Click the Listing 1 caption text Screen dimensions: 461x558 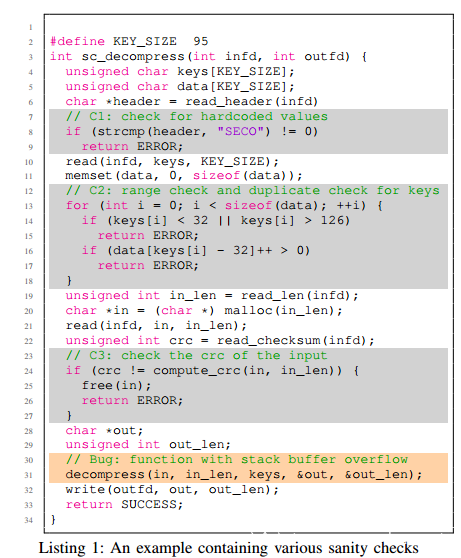point(229,548)
